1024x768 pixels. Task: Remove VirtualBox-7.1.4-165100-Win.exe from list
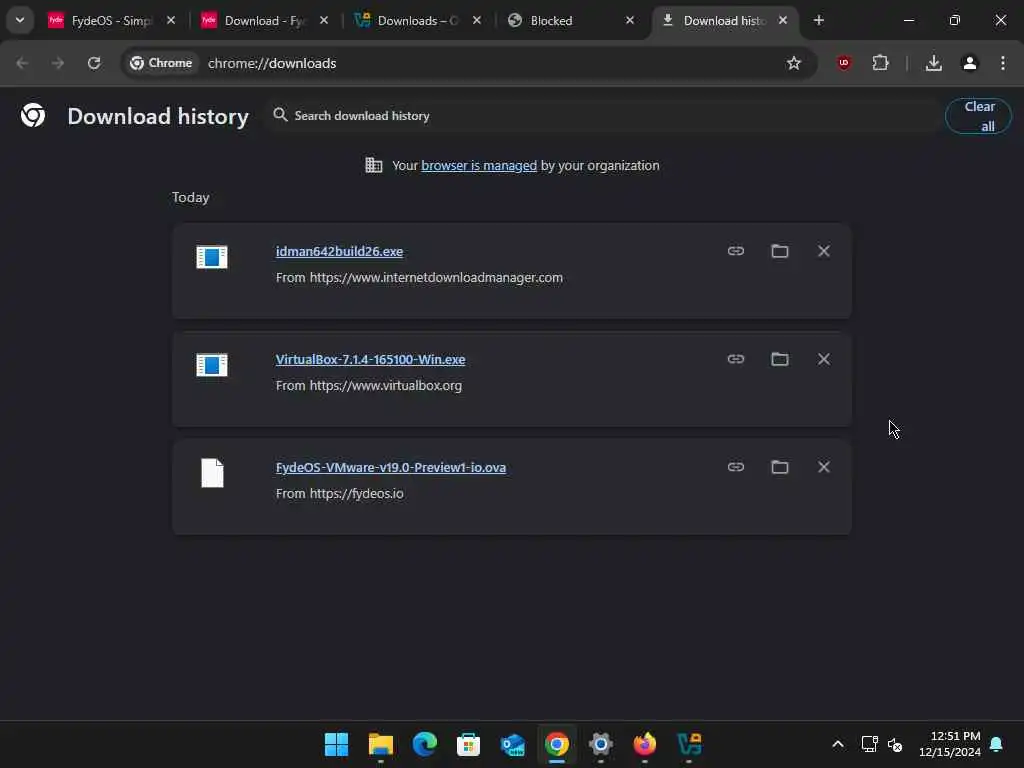[824, 359]
